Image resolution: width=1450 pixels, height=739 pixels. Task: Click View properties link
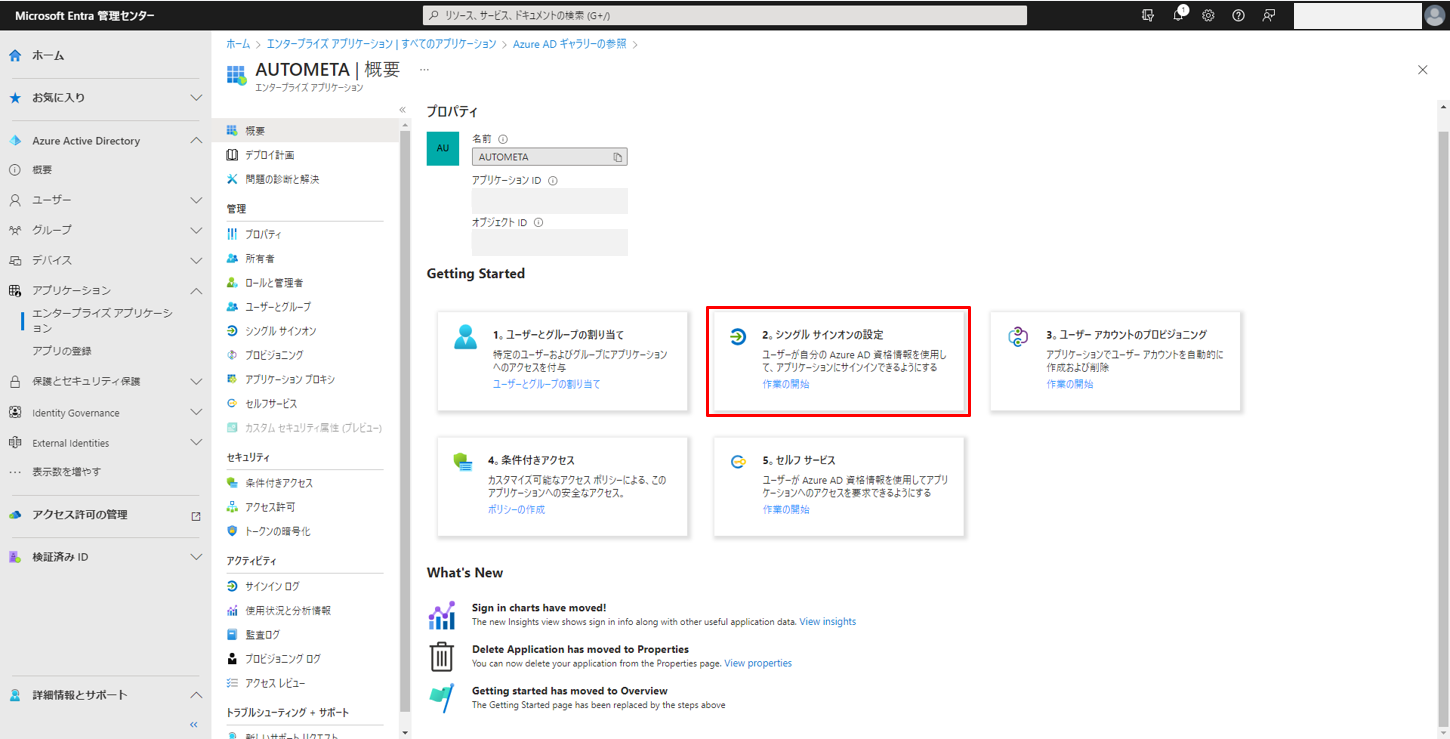pos(758,663)
